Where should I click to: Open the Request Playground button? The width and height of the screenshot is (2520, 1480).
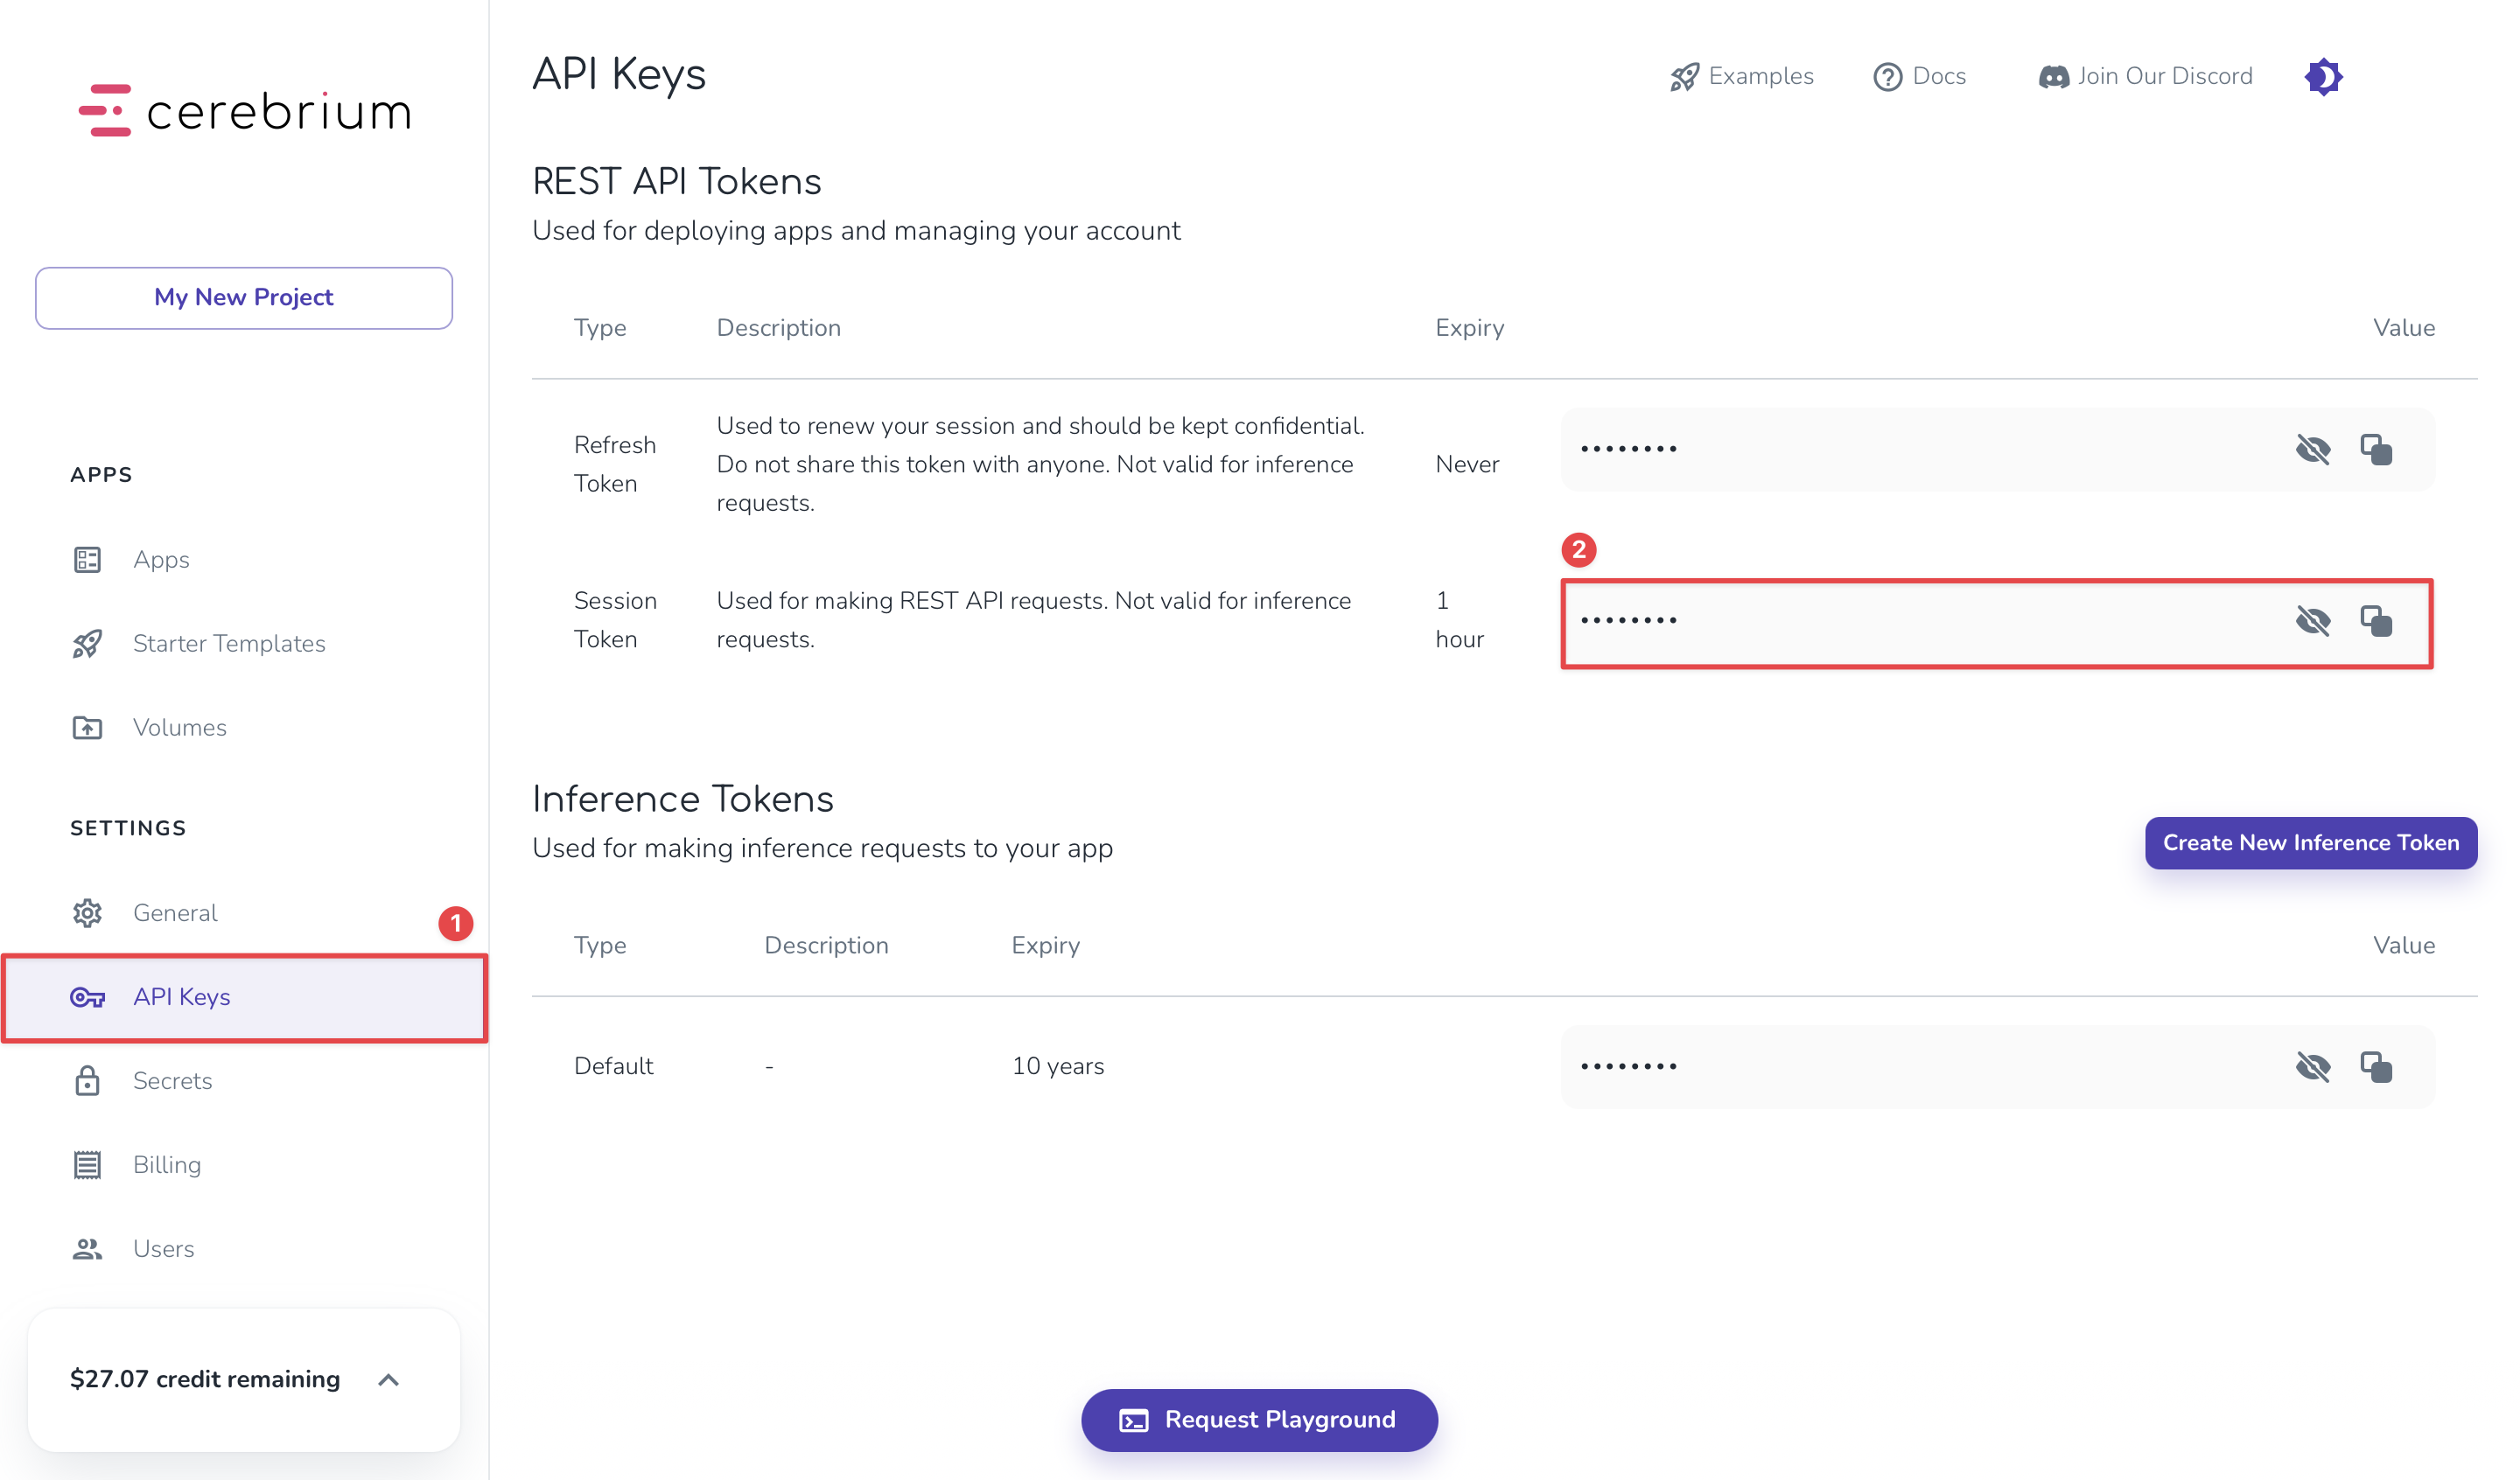point(1259,1419)
